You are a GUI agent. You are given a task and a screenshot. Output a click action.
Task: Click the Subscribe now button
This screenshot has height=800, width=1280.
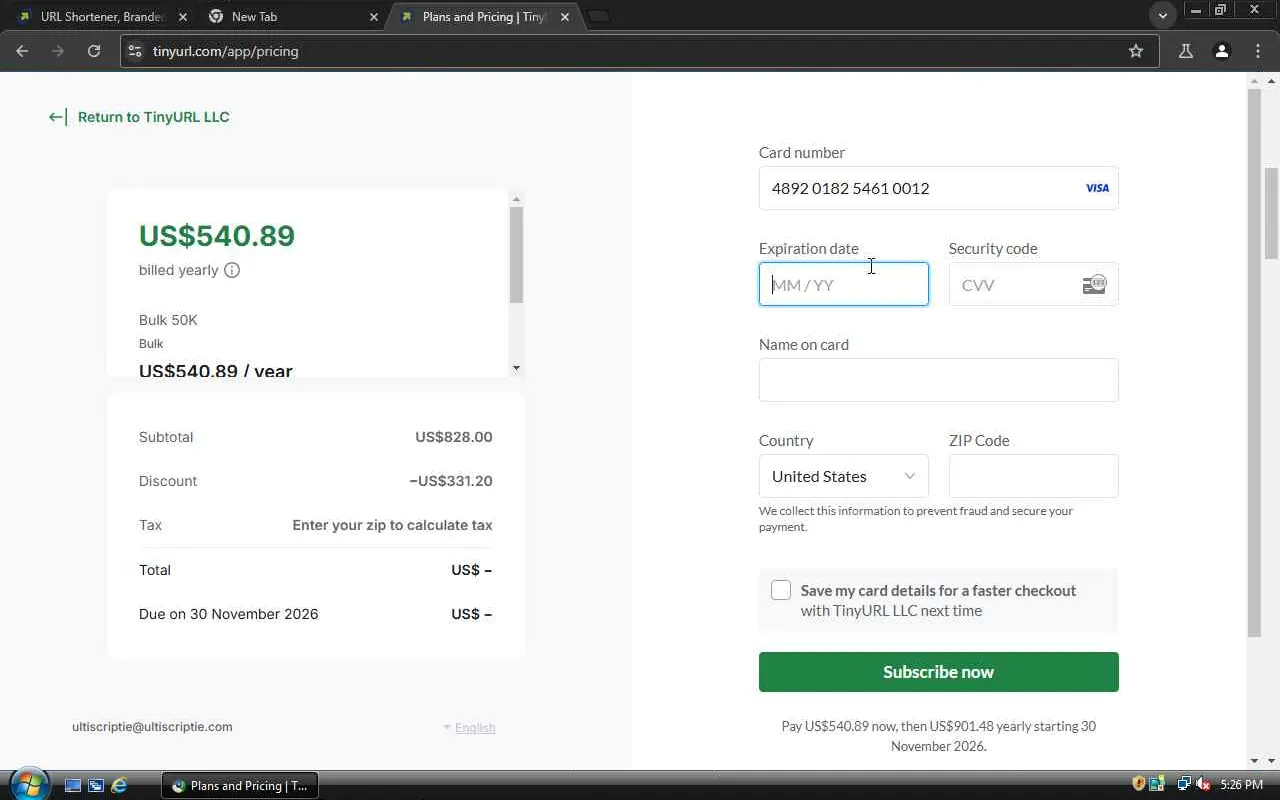click(938, 672)
